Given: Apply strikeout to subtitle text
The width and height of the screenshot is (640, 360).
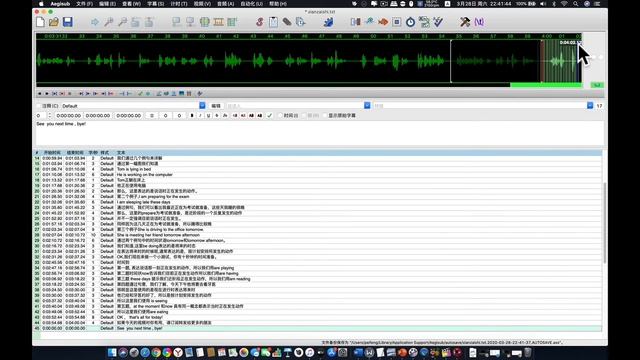Looking at the screenshot, I should coord(217,116).
